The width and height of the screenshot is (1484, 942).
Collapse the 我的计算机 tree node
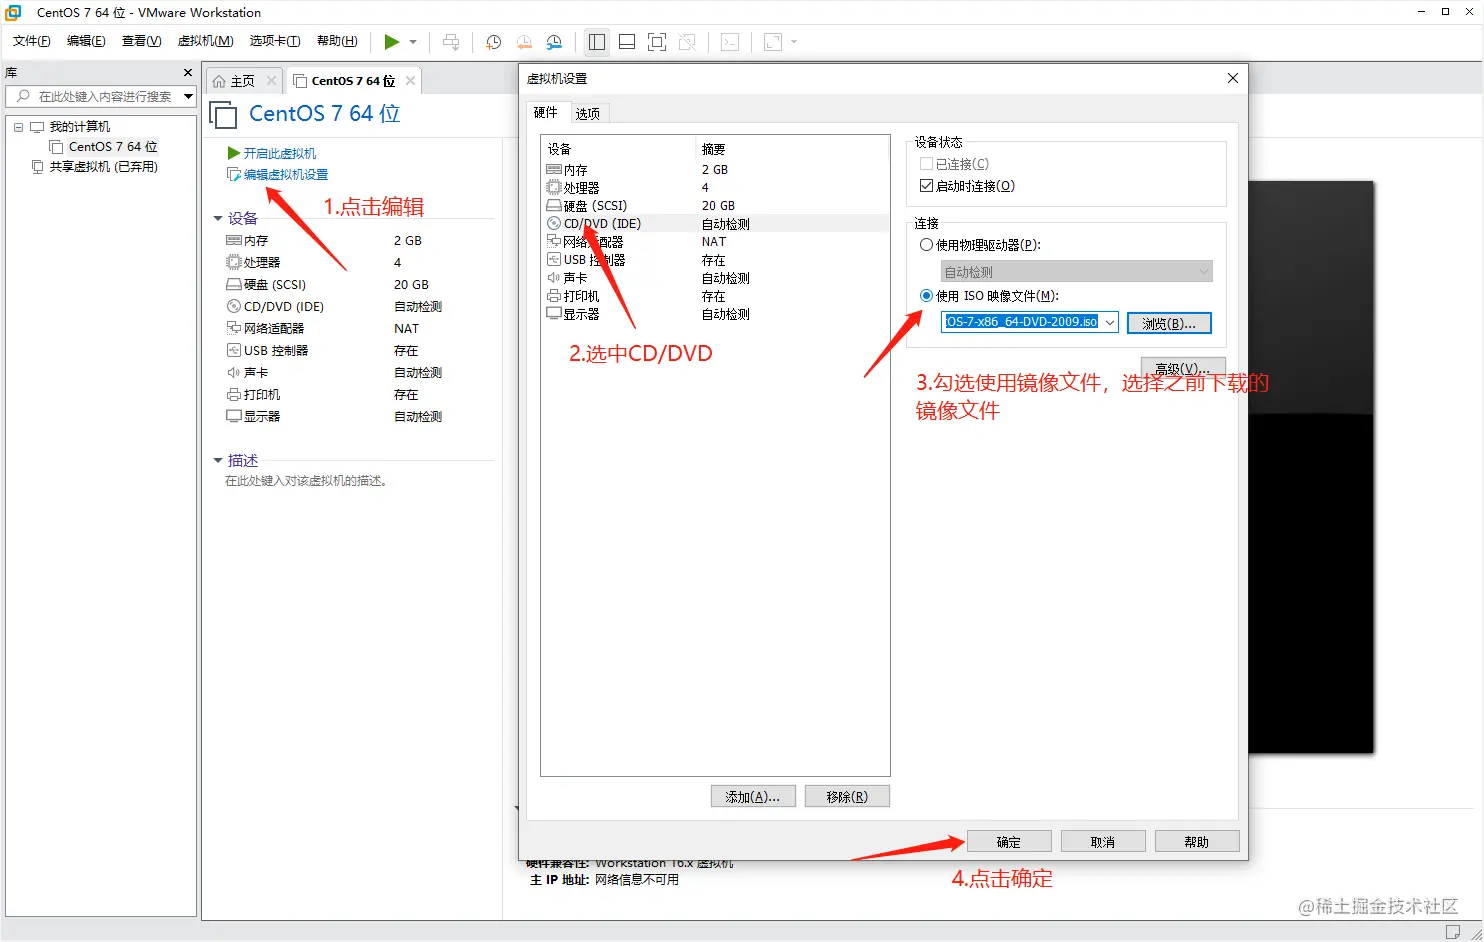pyautogui.click(x=18, y=127)
